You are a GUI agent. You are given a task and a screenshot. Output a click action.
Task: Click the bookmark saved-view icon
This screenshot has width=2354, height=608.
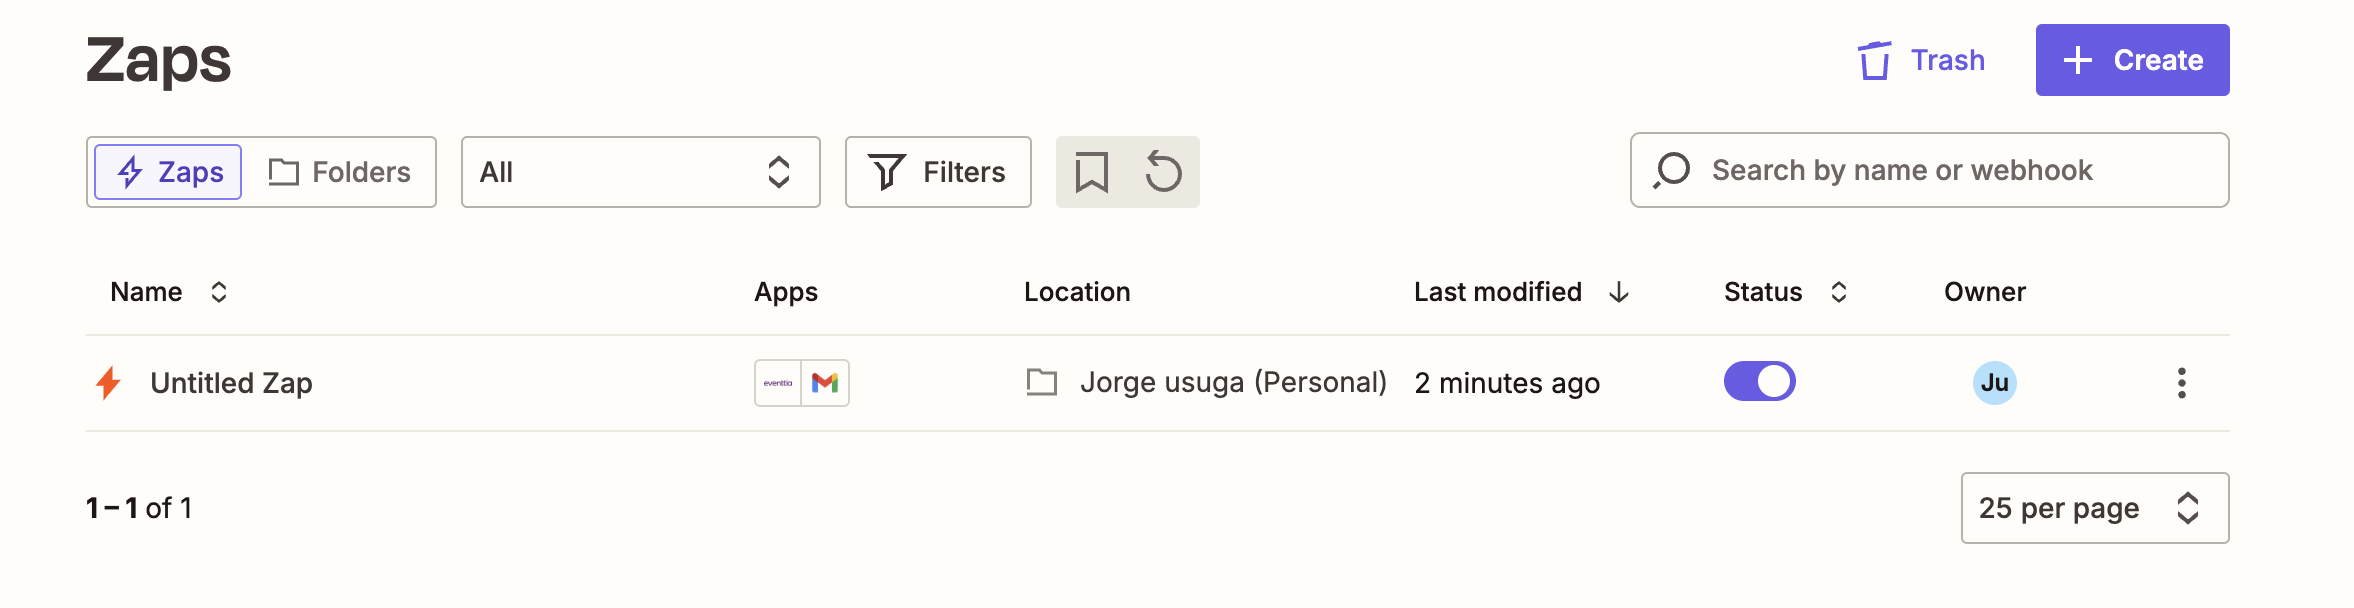pyautogui.click(x=1092, y=172)
